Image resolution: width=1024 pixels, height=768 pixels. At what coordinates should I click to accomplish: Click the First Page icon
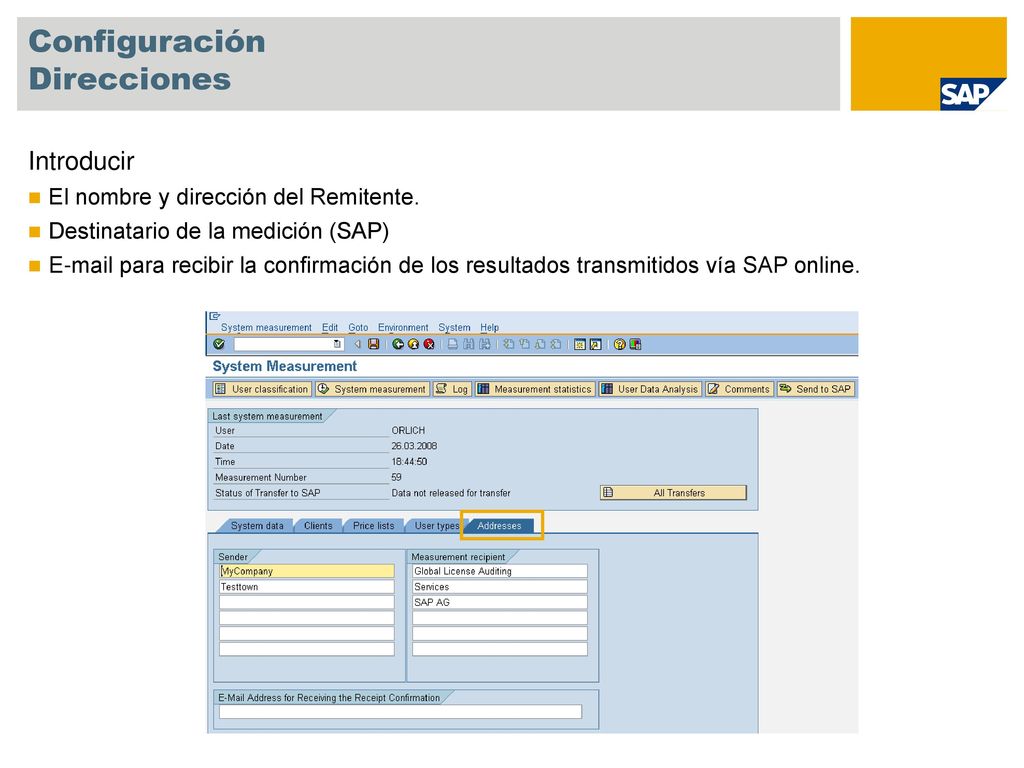click(x=508, y=344)
